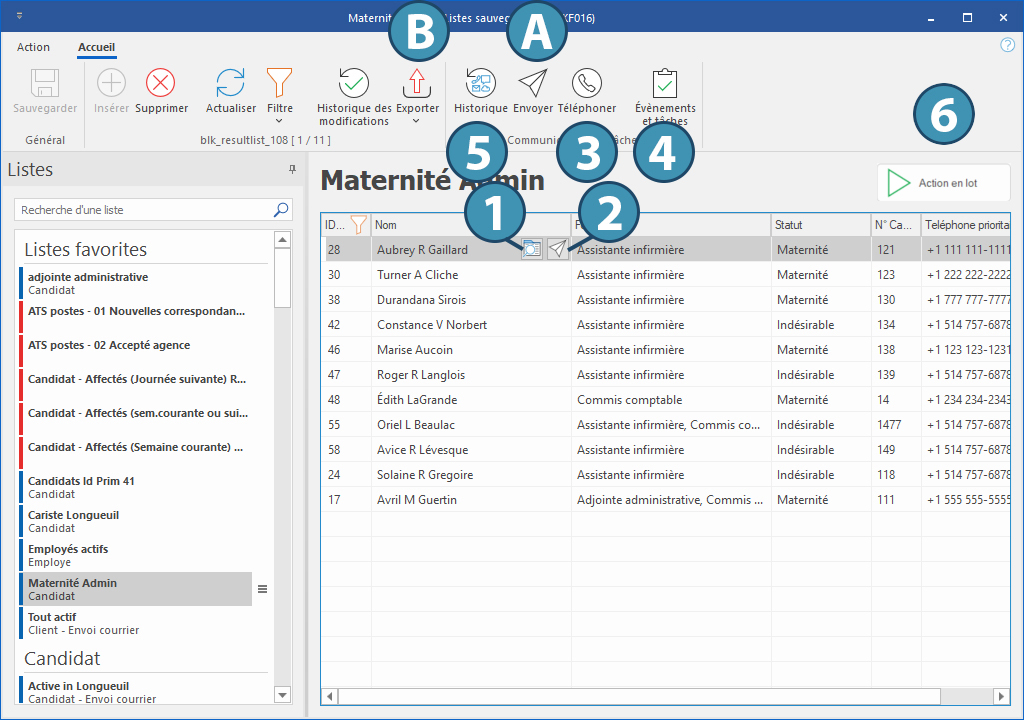Open the Historique des modifications icon

pyautogui.click(x=354, y=83)
